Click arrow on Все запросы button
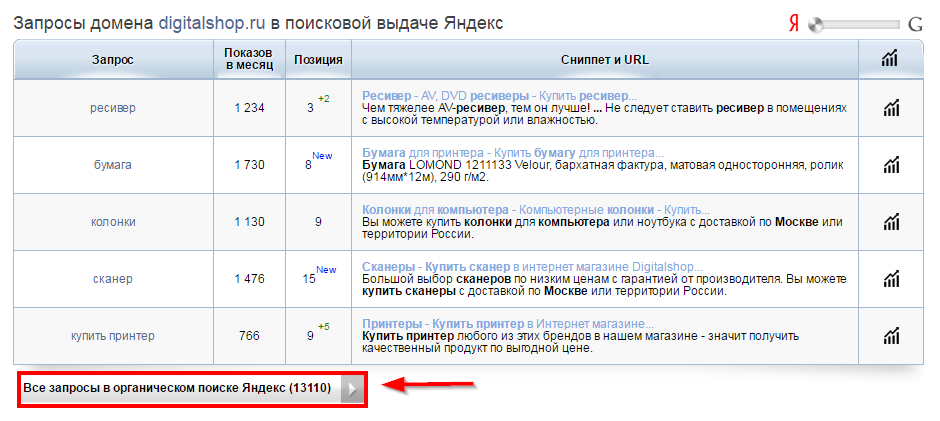The image size is (940, 421). tap(352, 389)
